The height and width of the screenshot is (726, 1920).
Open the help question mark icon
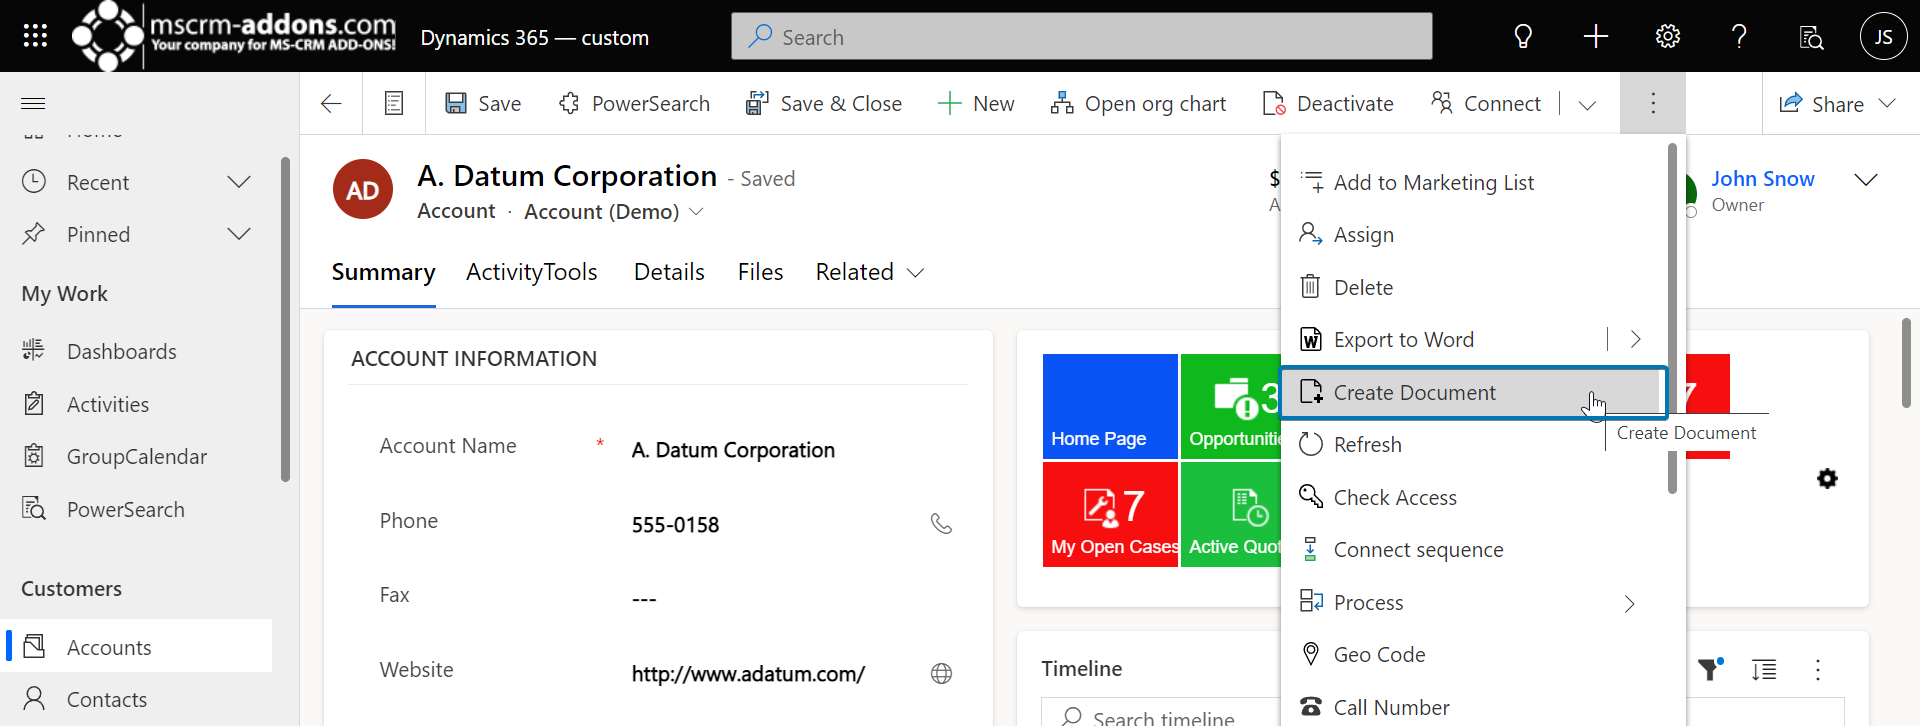1740,37
